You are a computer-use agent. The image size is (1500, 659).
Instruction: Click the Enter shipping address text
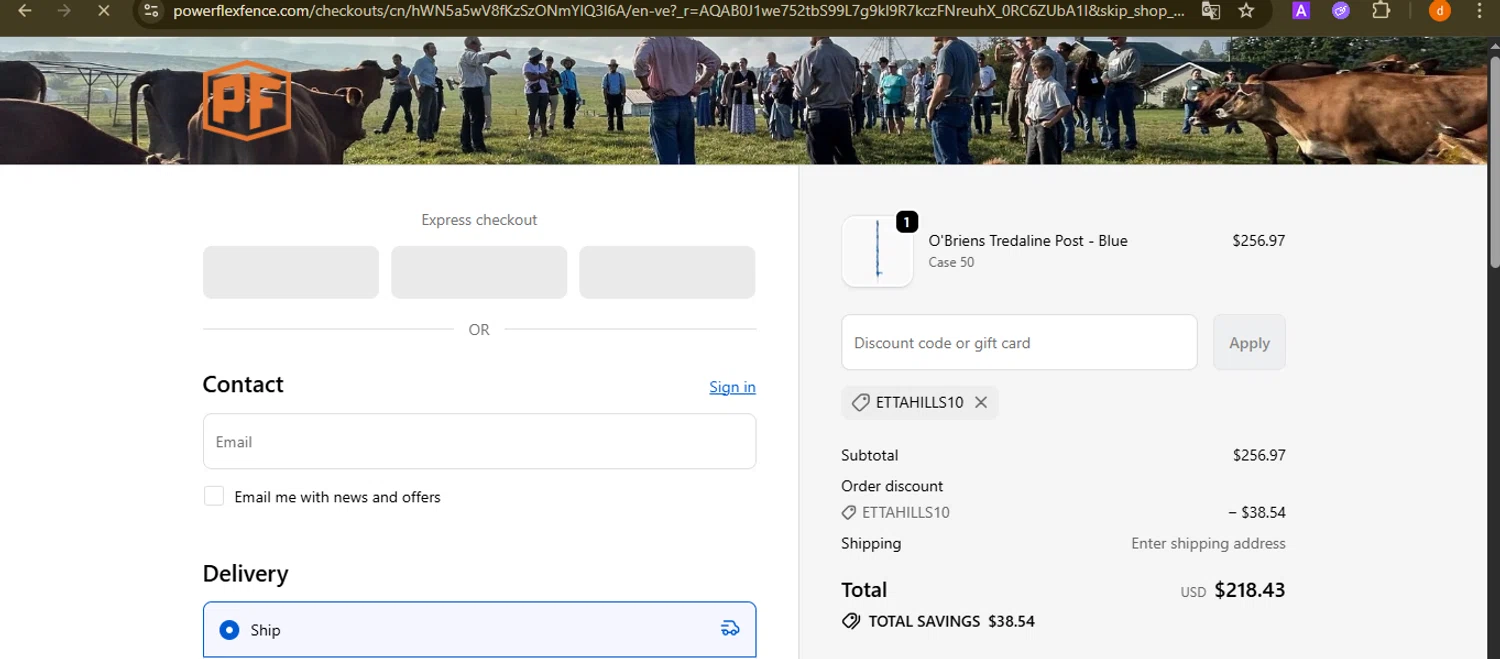point(1208,544)
